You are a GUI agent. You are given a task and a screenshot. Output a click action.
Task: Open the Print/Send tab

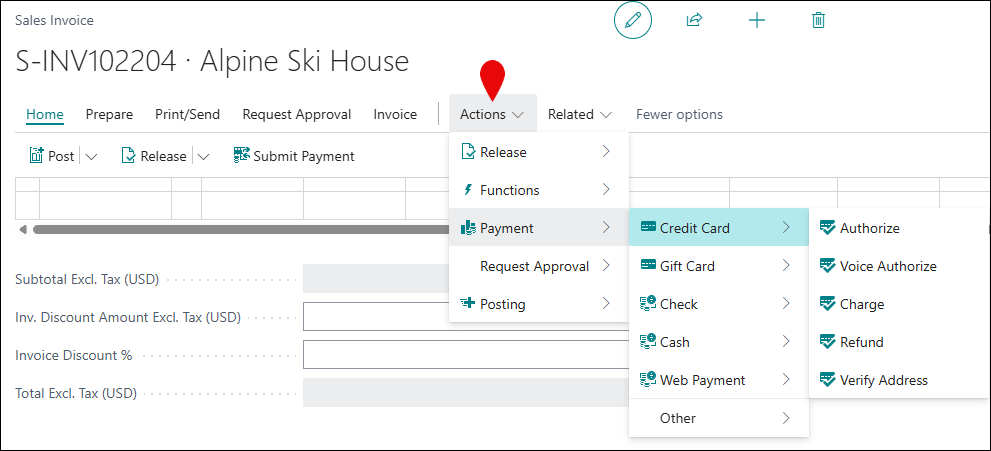(x=188, y=114)
